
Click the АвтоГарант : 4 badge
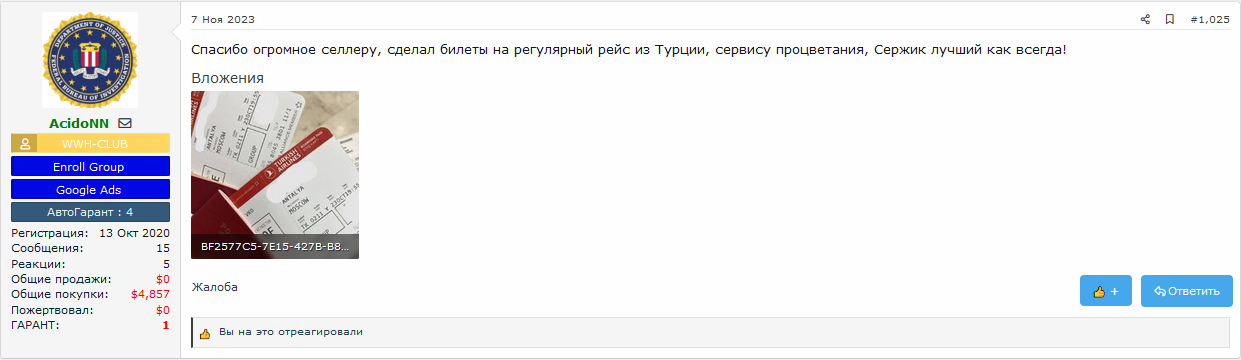coord(90,212)
